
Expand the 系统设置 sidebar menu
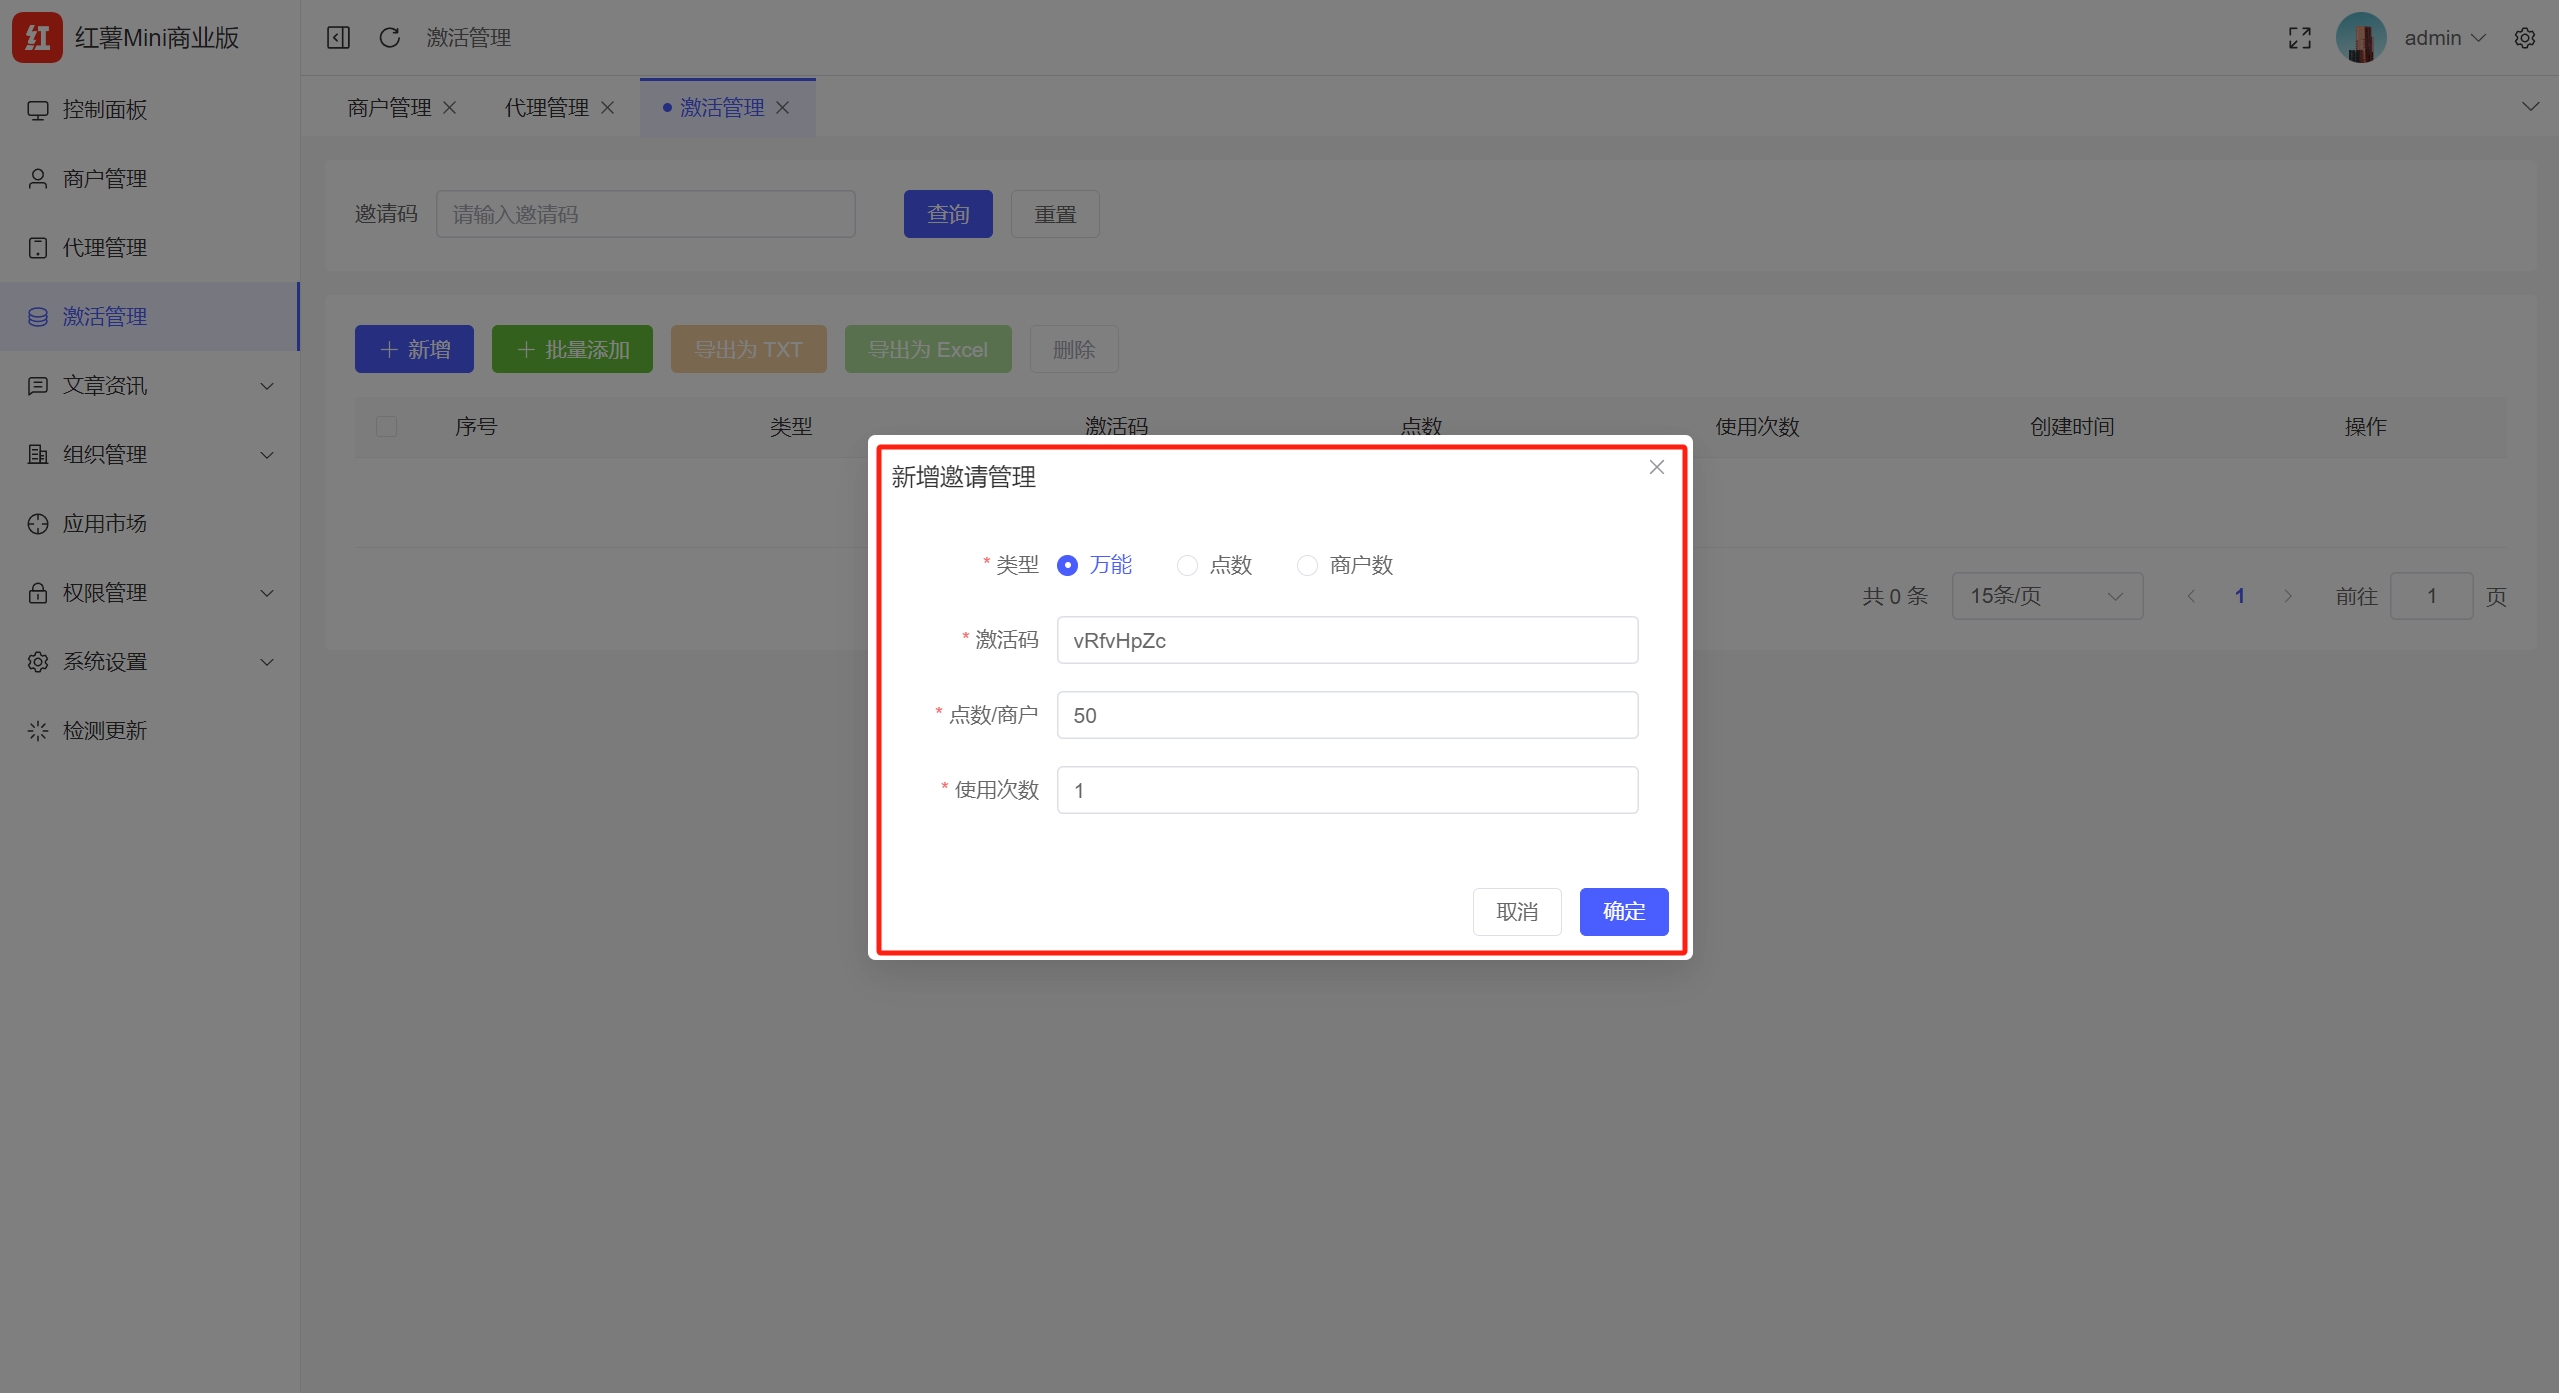pyautogui.click(x=105, y=661)
